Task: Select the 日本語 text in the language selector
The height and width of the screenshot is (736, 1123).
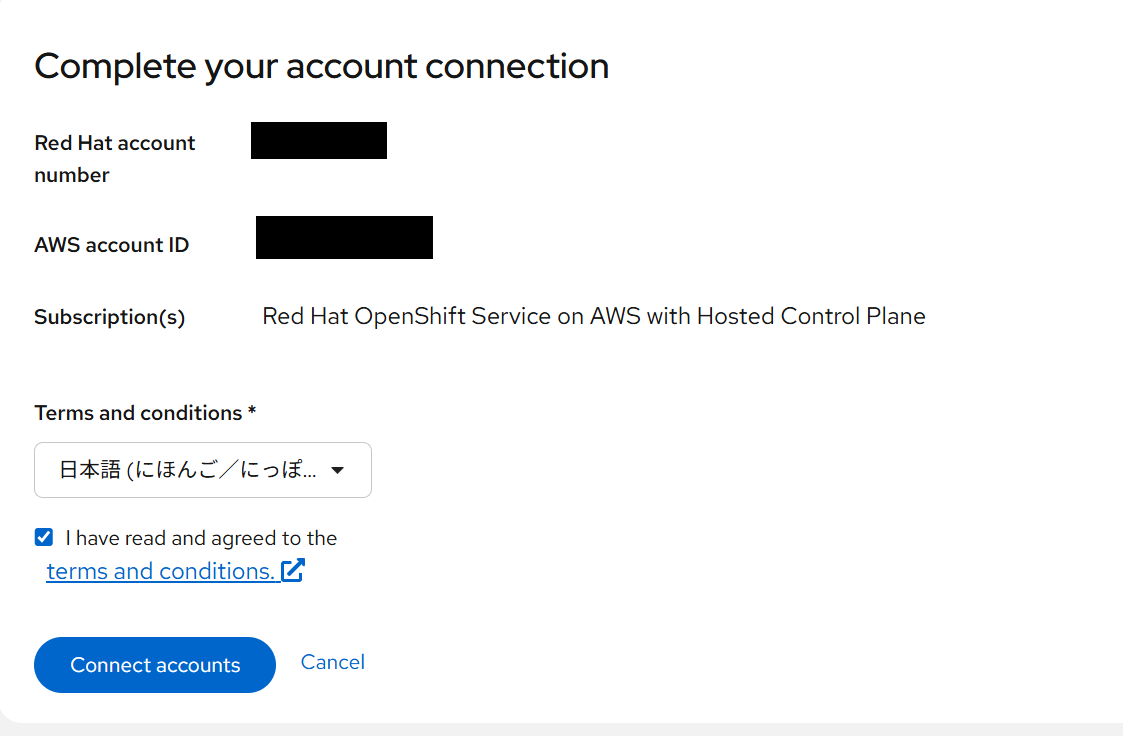Action: pyautogui.click(x=90, y=470)
